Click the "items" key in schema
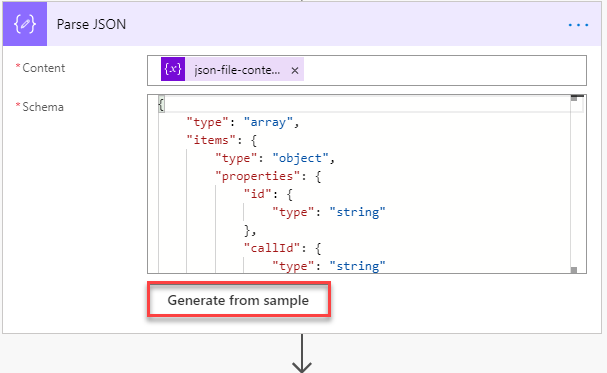 click(x=211, y=140)
